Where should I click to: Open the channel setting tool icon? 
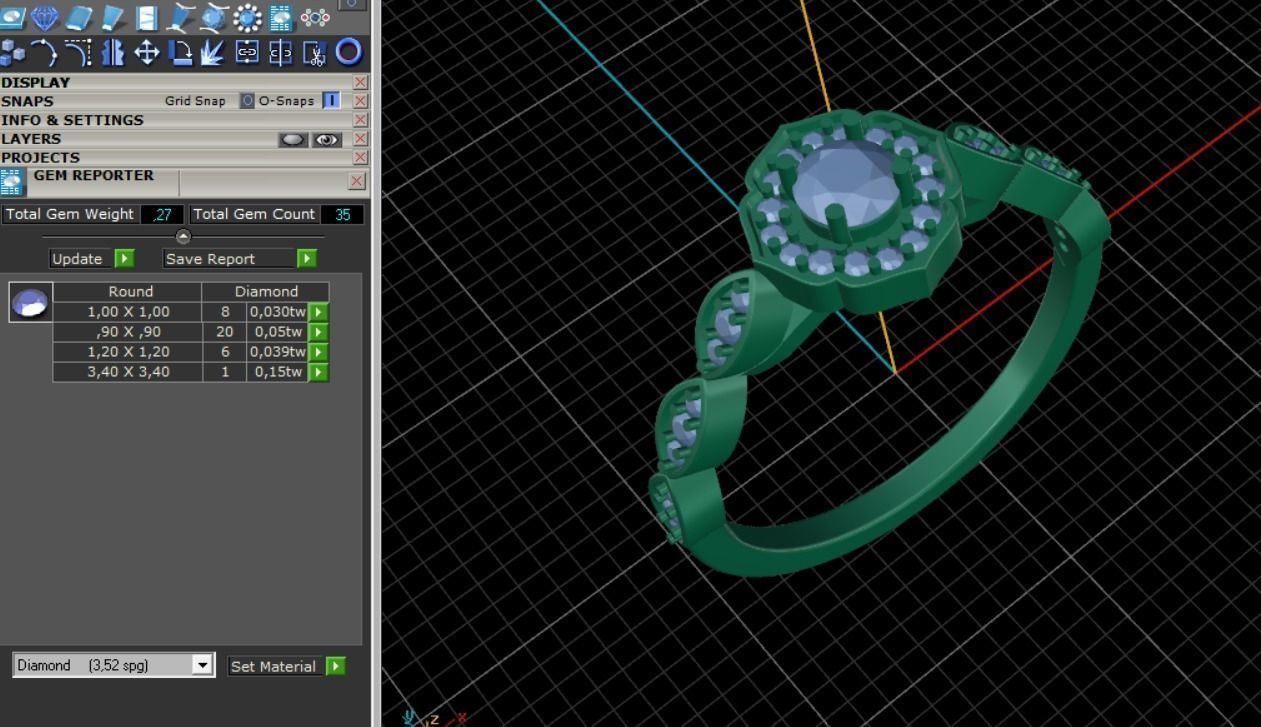point(147,17)
